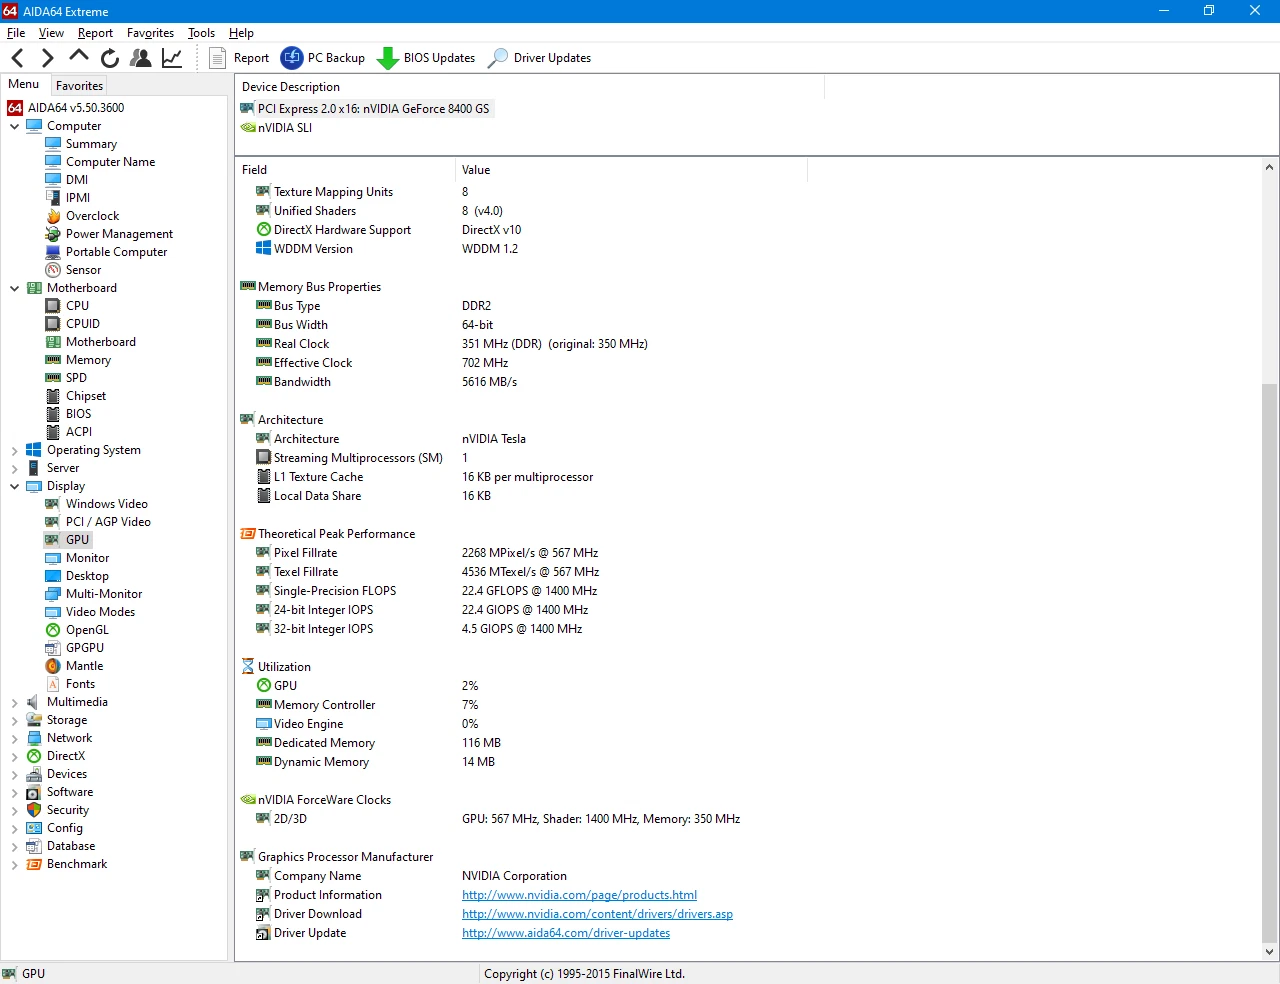Select the Chipset icon under Motherboard

53,396
